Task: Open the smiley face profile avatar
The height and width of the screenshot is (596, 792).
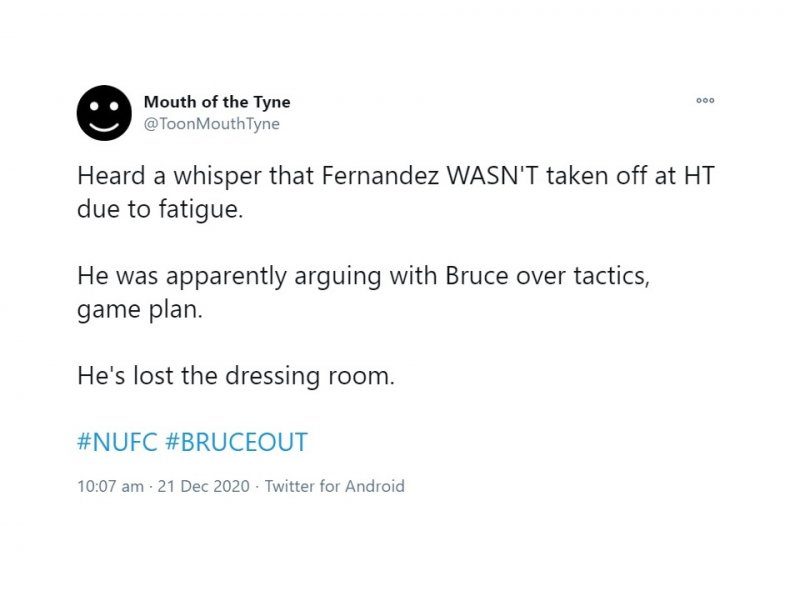Action: coord(104,113)
